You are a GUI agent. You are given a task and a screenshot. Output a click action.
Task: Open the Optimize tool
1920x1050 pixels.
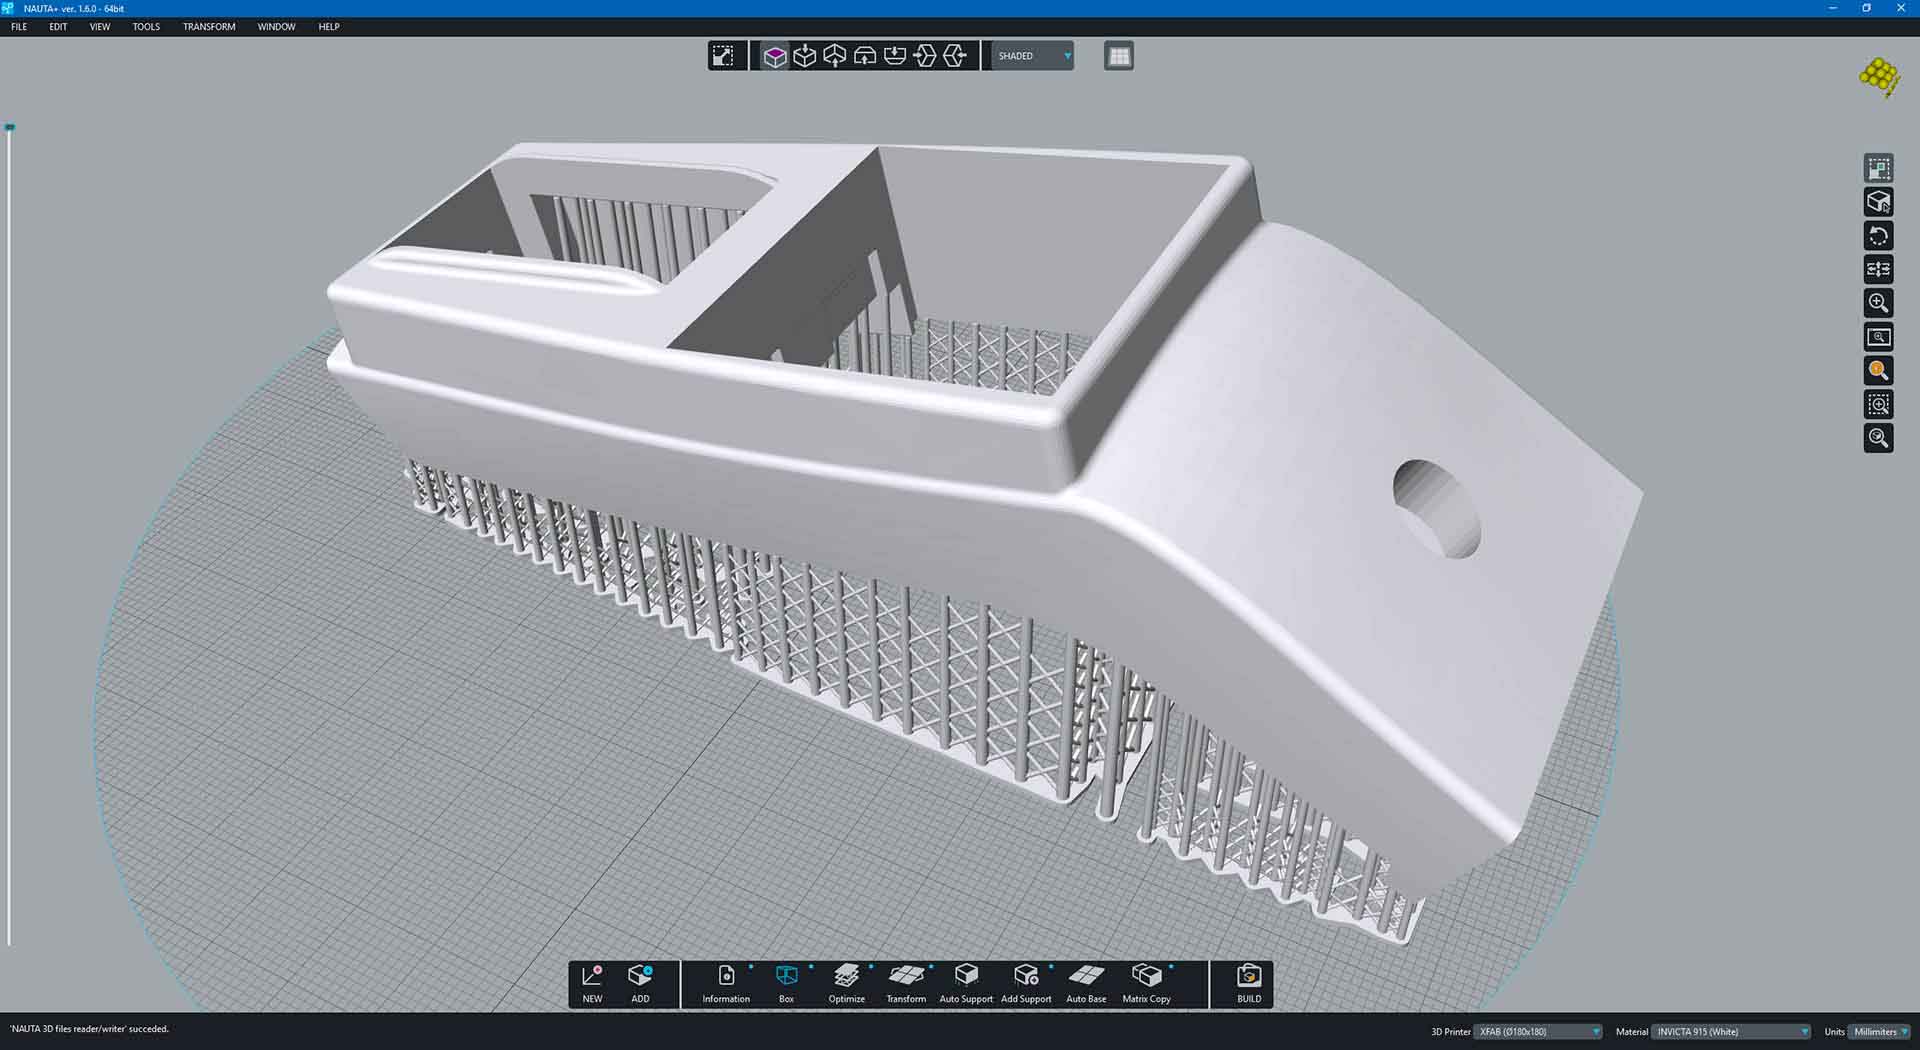pyautogui.click(x=846, y=984)
